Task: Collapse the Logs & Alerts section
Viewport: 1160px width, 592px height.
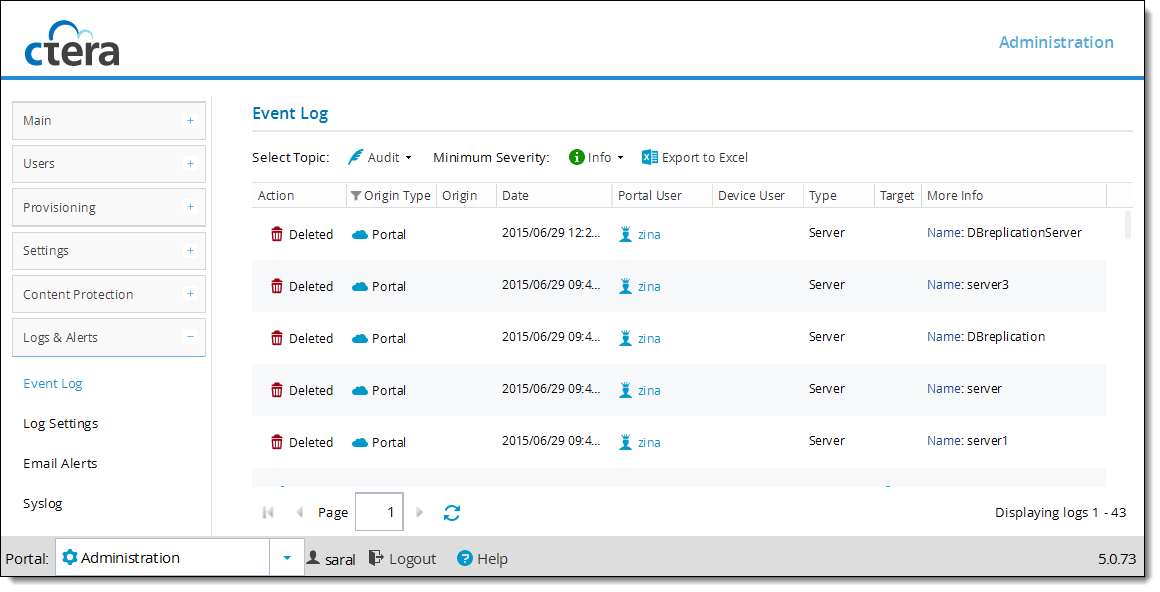Action: tap(109, 337)
